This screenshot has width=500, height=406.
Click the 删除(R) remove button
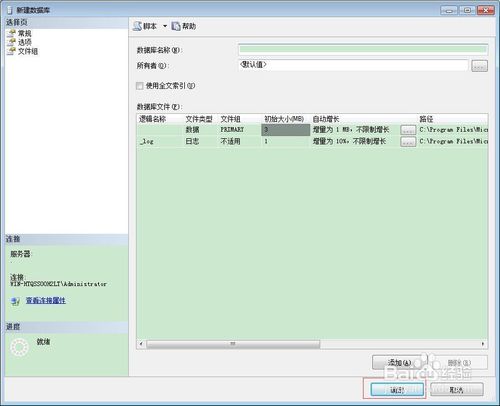(459, 362)
